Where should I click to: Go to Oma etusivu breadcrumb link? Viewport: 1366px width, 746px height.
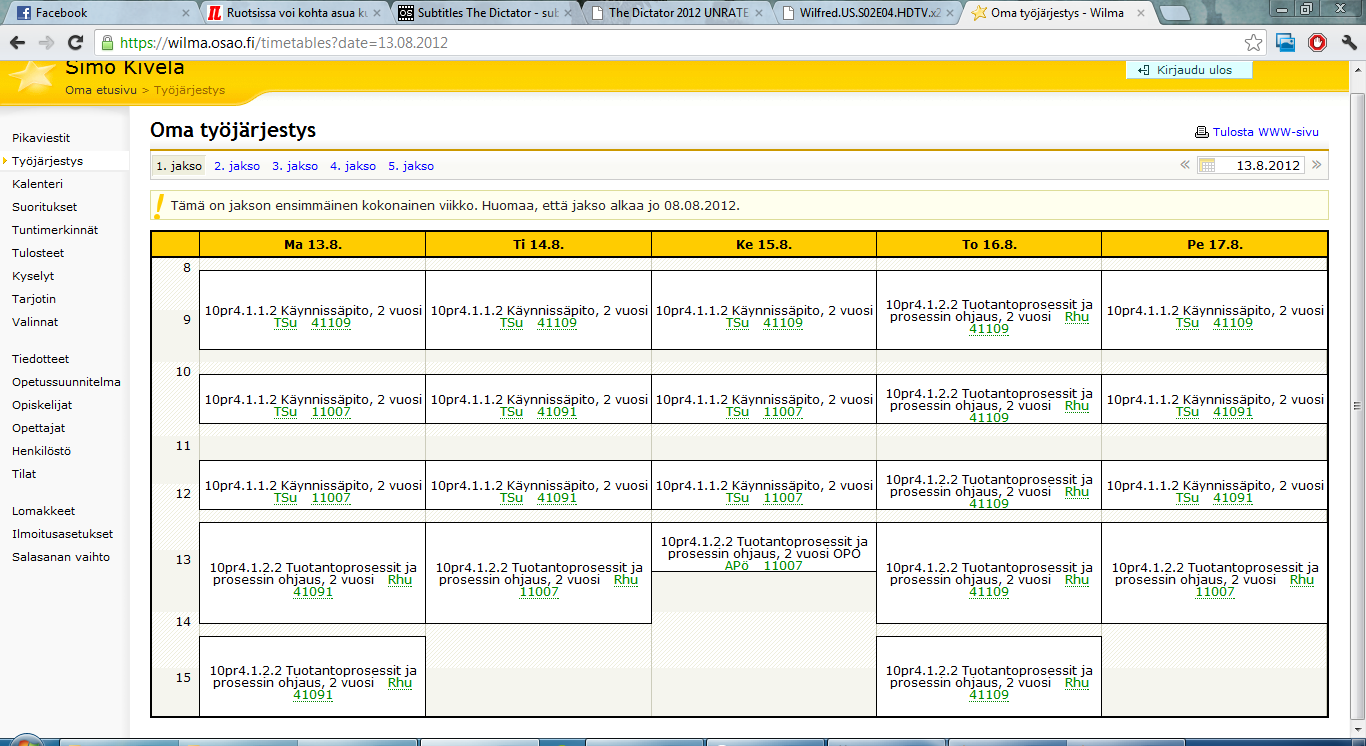(101, 90)
